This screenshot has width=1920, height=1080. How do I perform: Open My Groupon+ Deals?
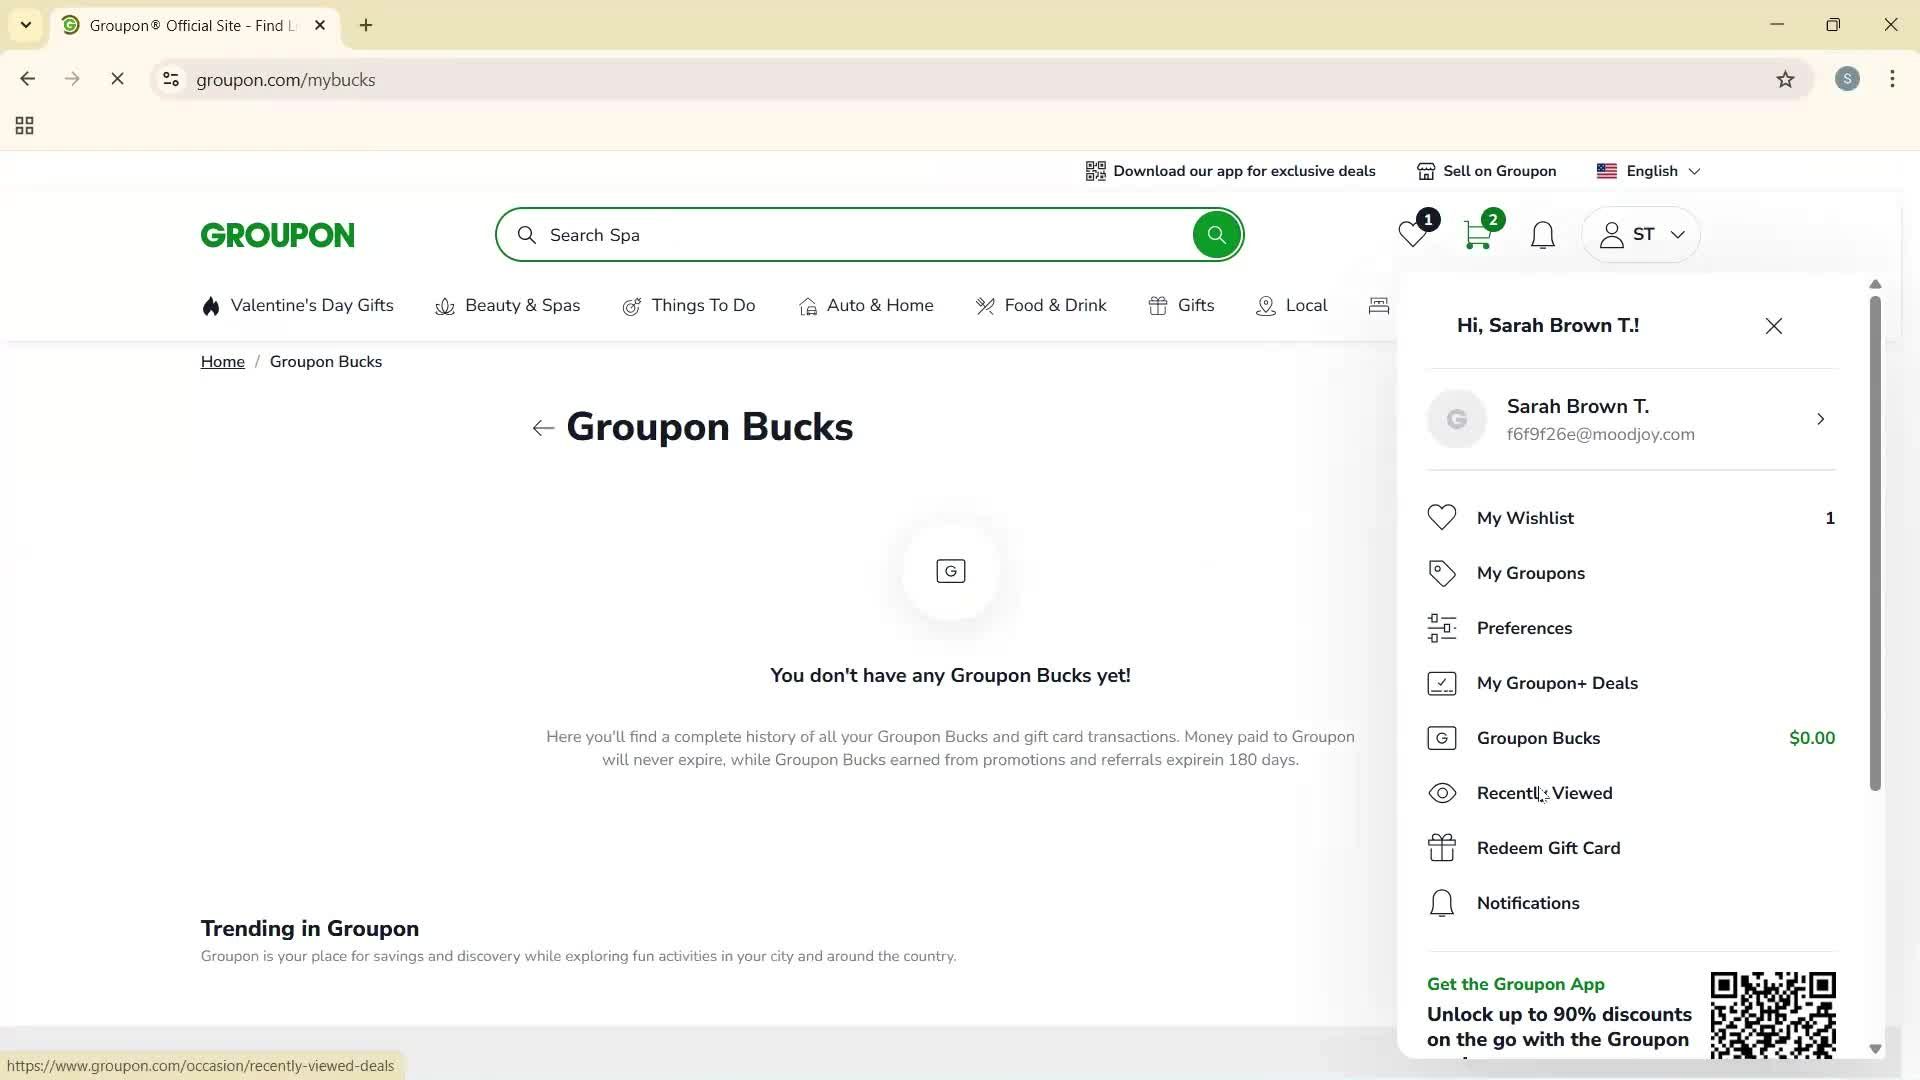coord(1557,683)
